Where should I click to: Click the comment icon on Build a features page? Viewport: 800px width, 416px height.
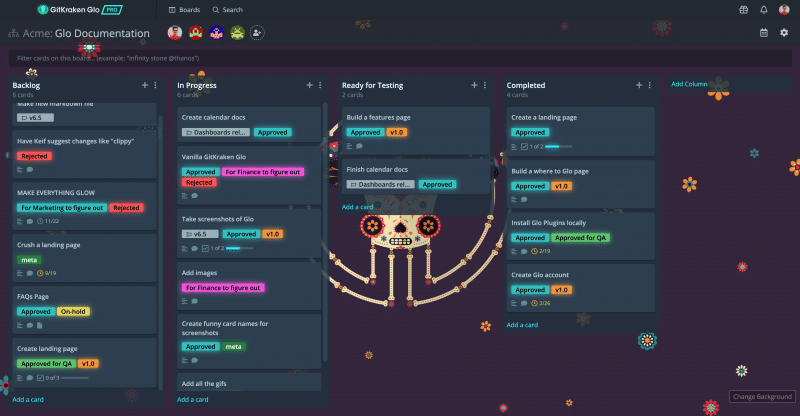coord(359,146)
